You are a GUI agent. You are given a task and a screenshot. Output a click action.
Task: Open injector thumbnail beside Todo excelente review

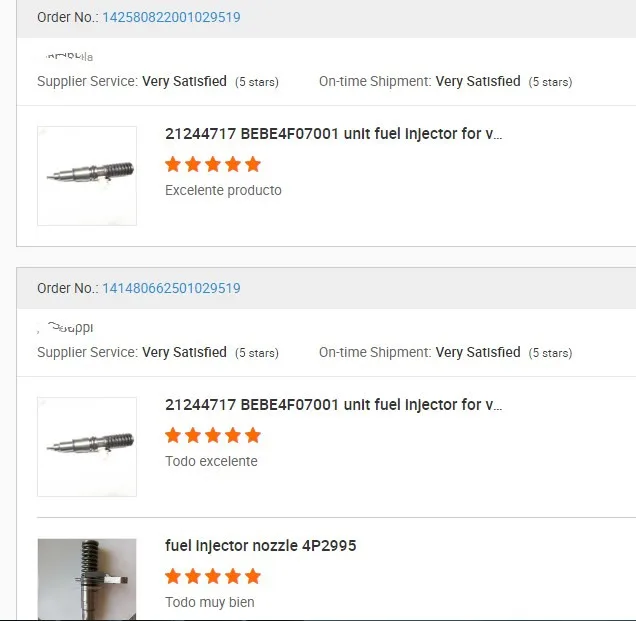pyautogui.click(x=87, y=447)
